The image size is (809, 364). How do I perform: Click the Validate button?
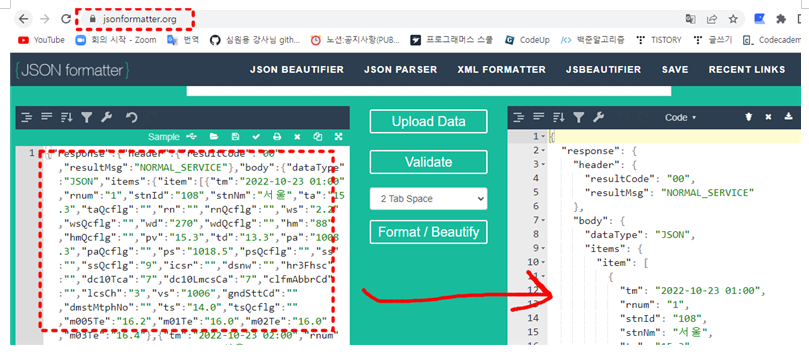pos(429,162)
